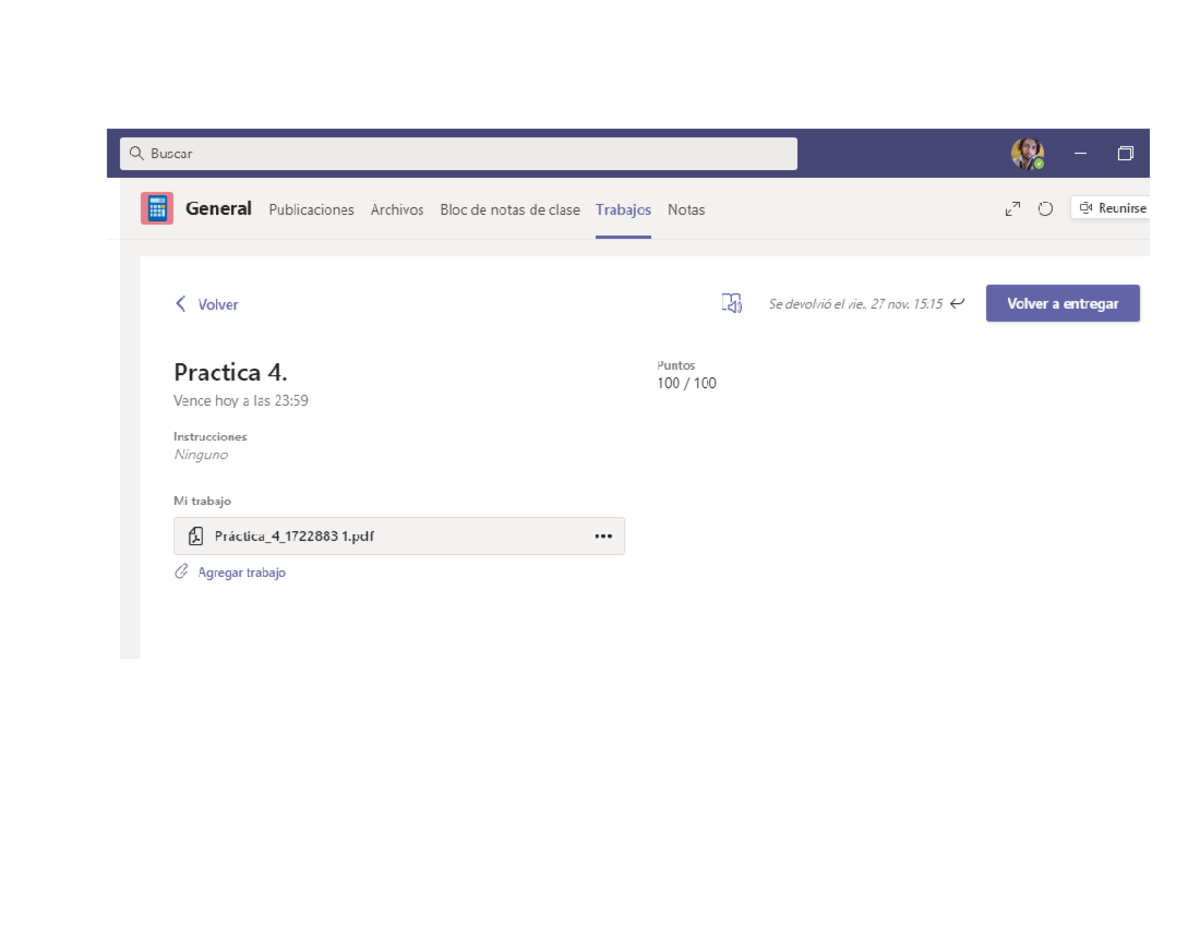Open the Práctica_4_1722883 1.pdf file
1200x927 pixels.
(294, 536)
